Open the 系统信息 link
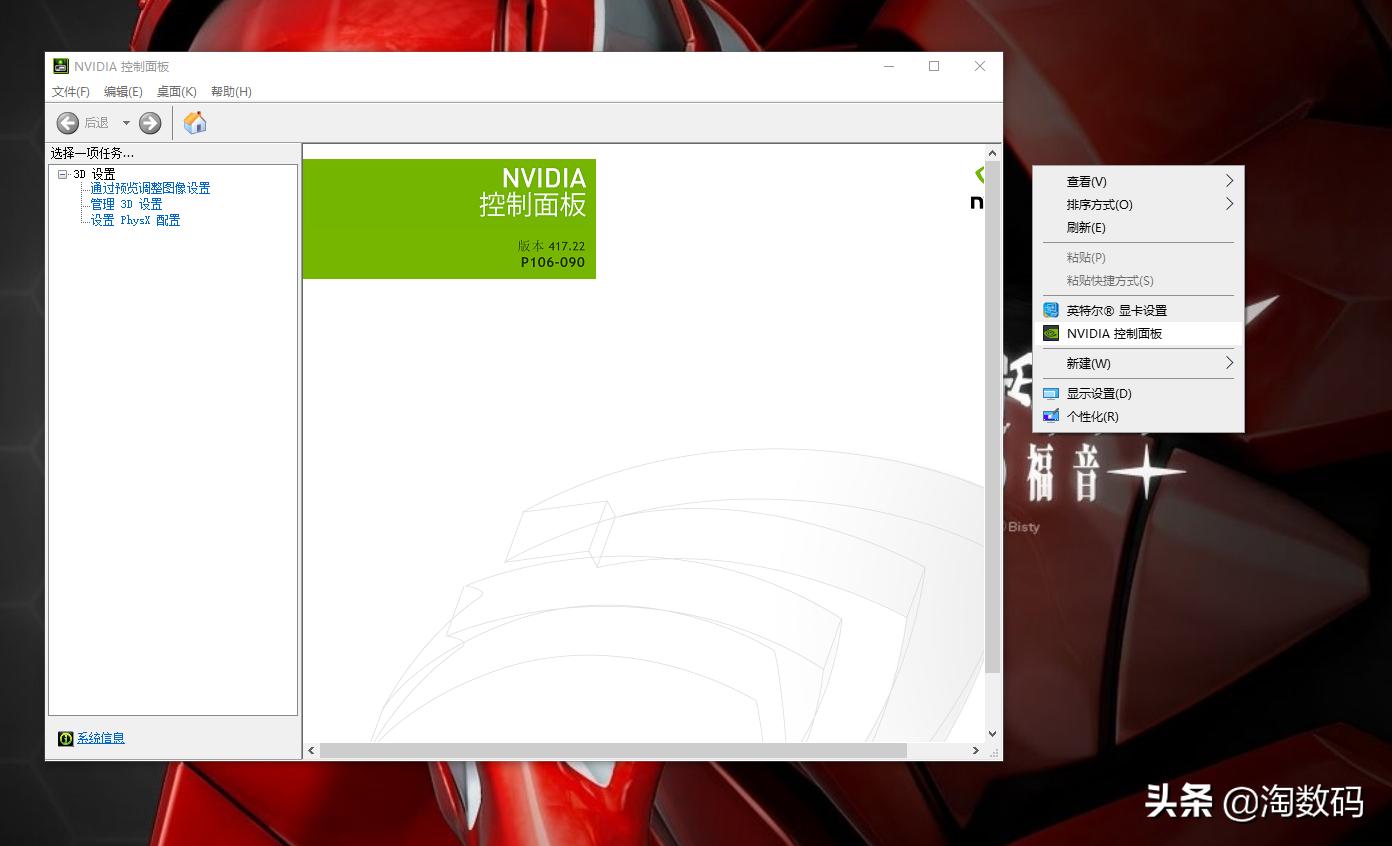This screenshot has width=1392, height=846. (x=101, y=738)
